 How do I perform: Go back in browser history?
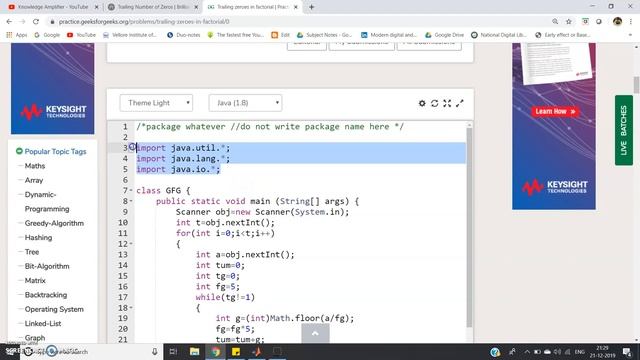(9, 22)
